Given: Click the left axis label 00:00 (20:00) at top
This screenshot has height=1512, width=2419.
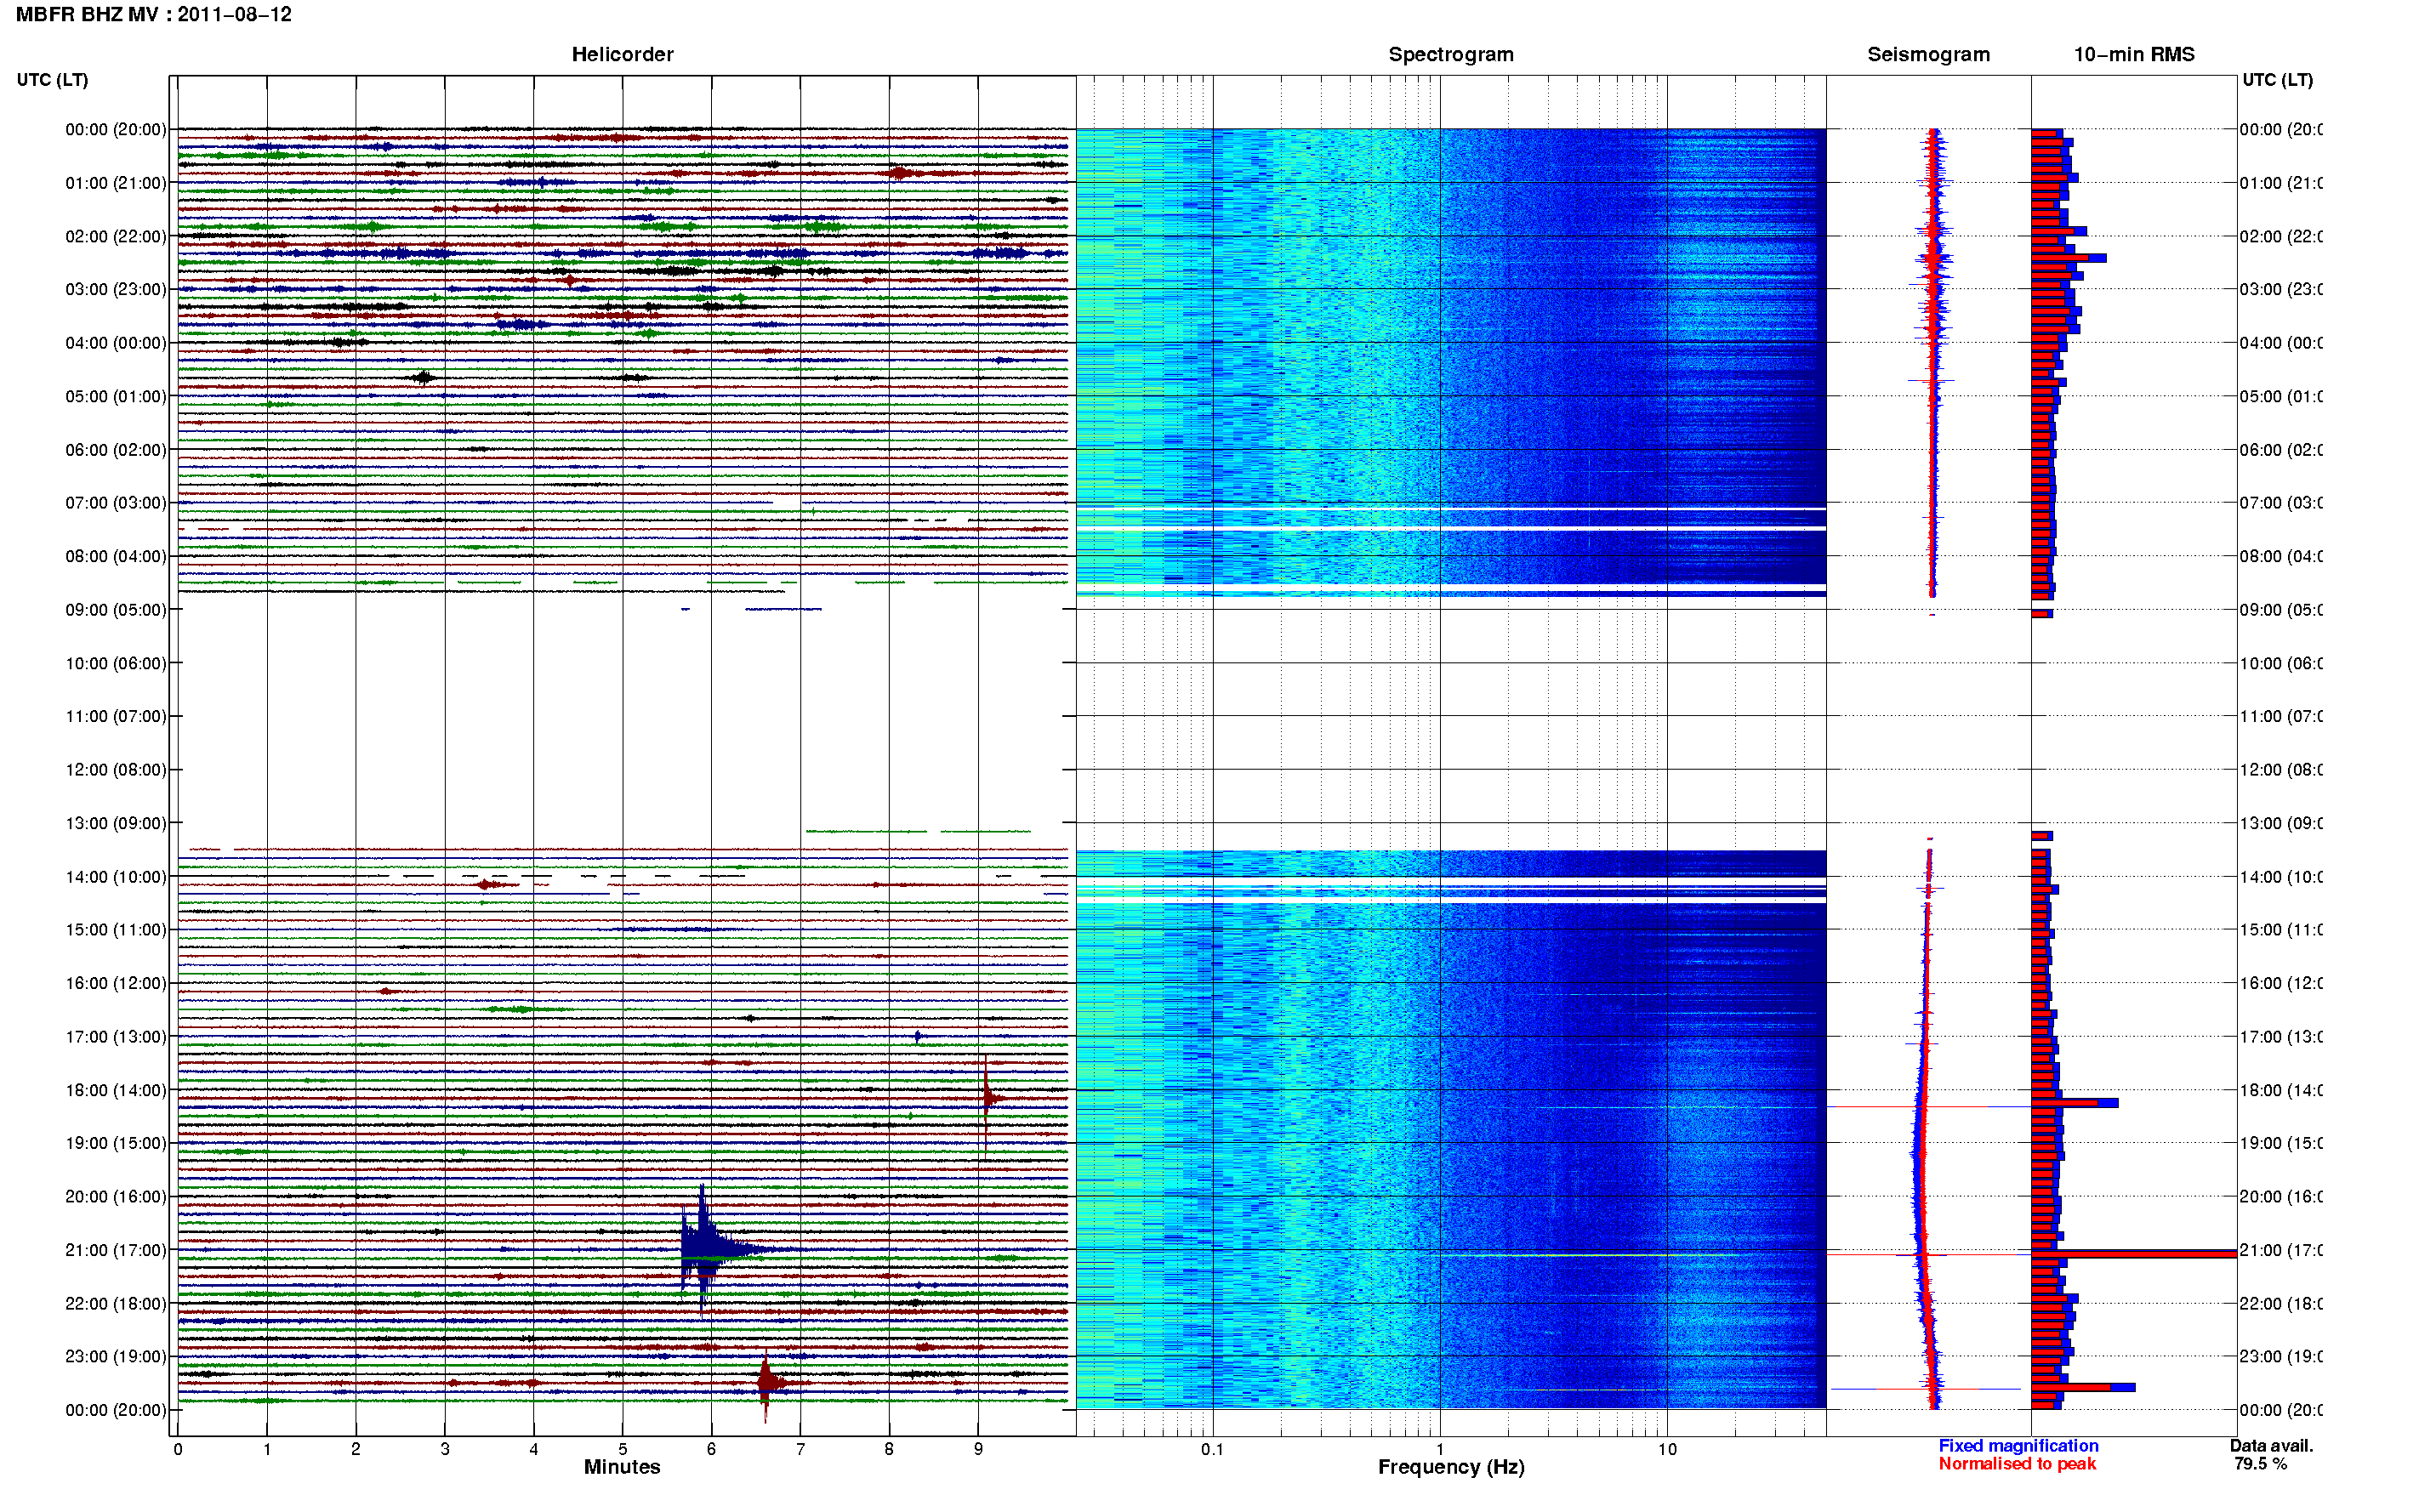Looking at the screenshot, I should tap(116, 129).
